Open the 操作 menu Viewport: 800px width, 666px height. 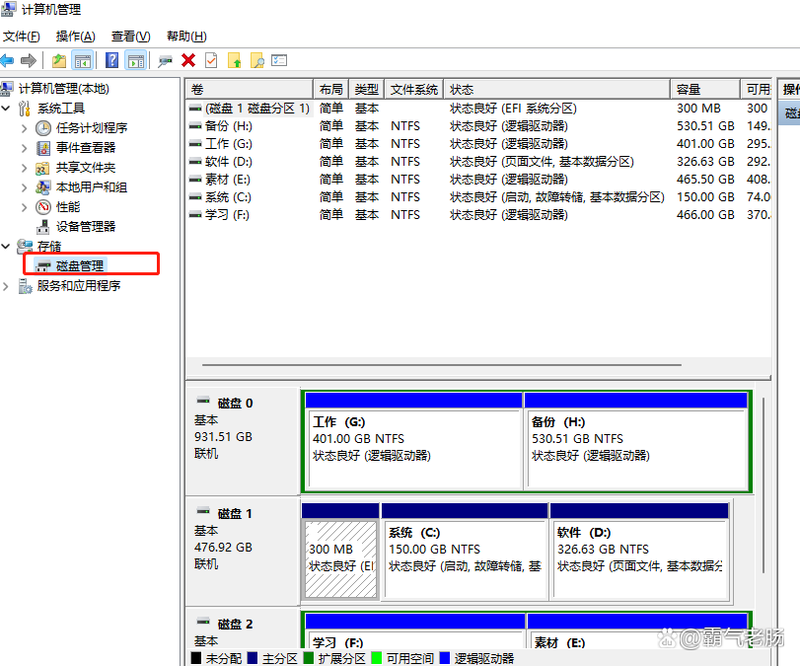(74, 36)
